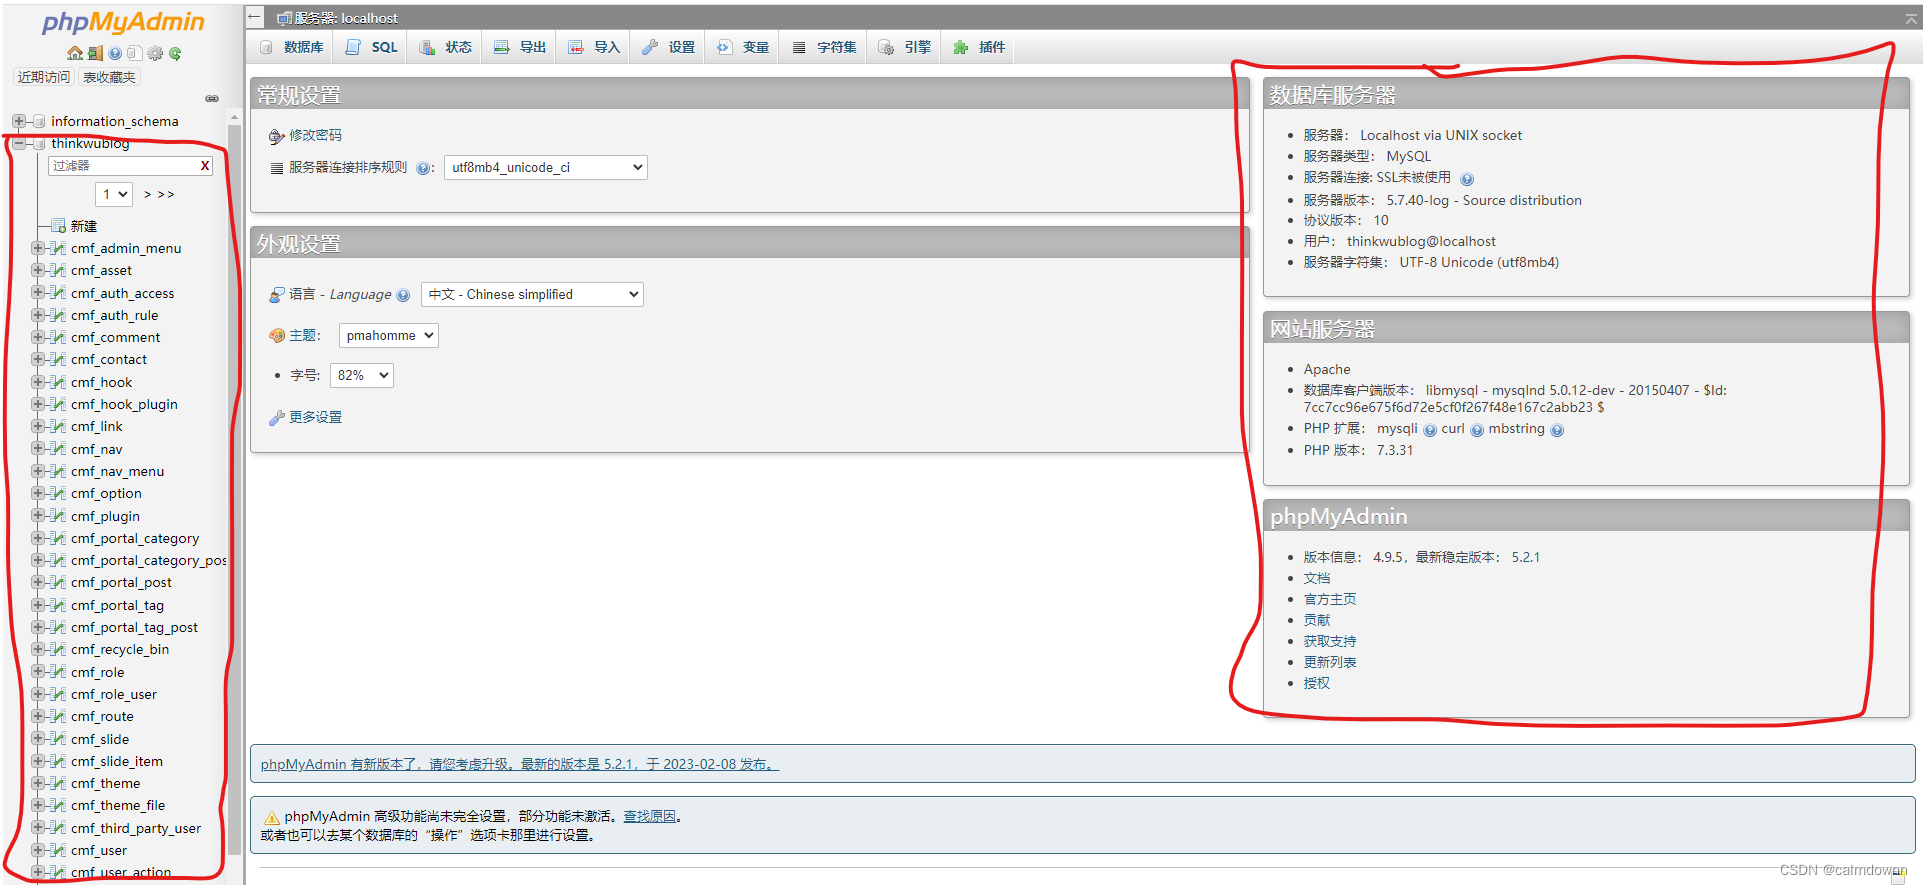1923x885 pixels.
Task: Click the 表收藏夹 button
Action: click(x=109, y=77)
